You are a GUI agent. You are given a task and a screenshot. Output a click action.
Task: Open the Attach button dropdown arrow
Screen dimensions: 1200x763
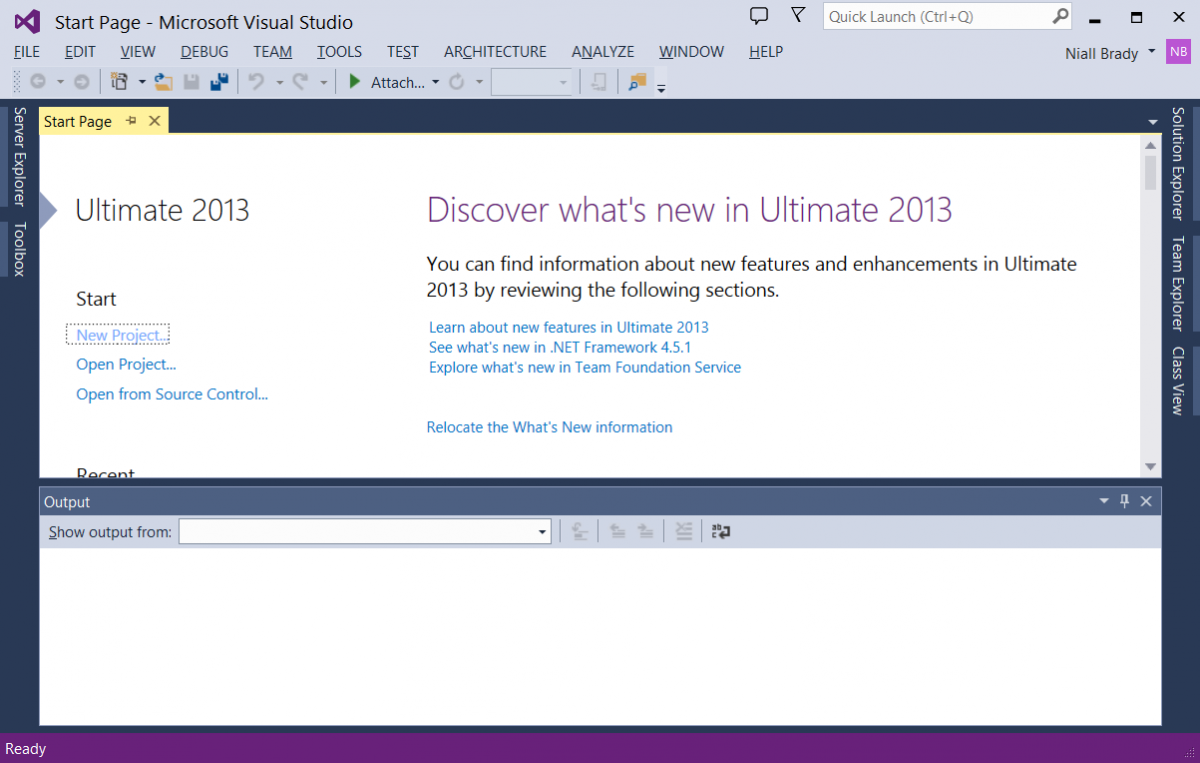(x=436, y=82)
